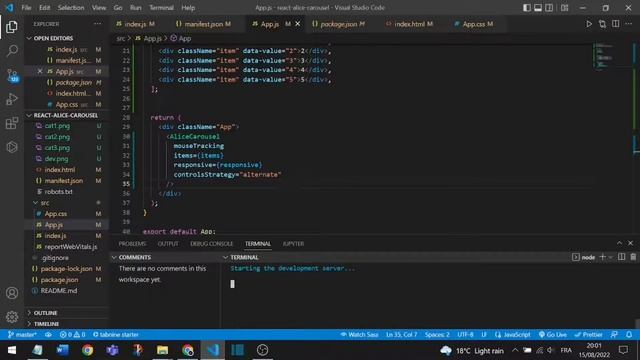Split the terminal pane
The height and width of the screenshot is (360, 640).
coord(622,257)
